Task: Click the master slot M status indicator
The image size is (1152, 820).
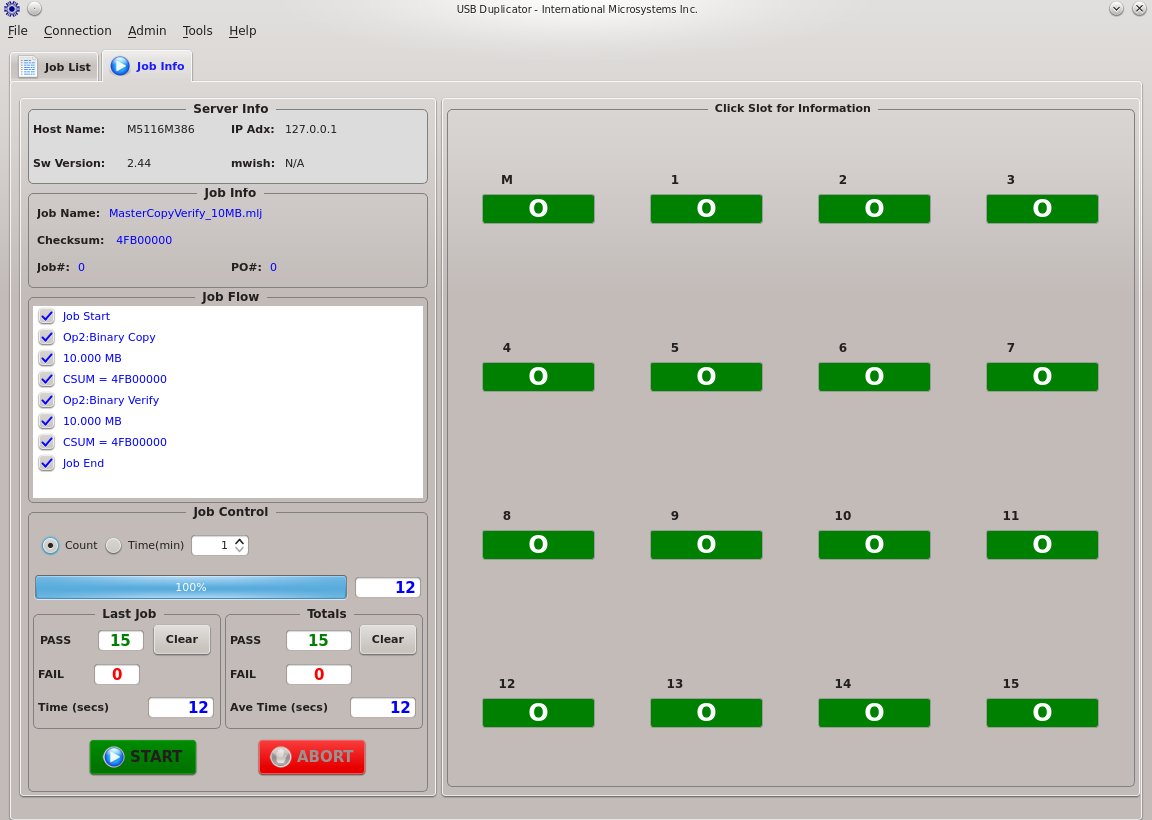Action: point(538,209)
